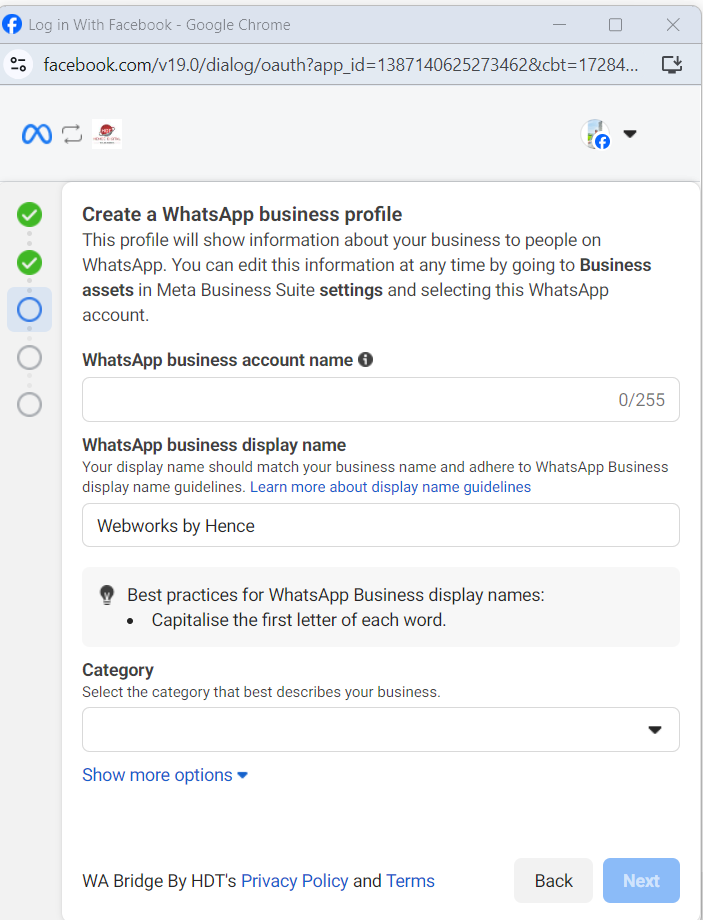Image resolution: width=703 pixels, height=920 pixels.
Task: Click the first completed step checkmark
Action: (29, 215)
